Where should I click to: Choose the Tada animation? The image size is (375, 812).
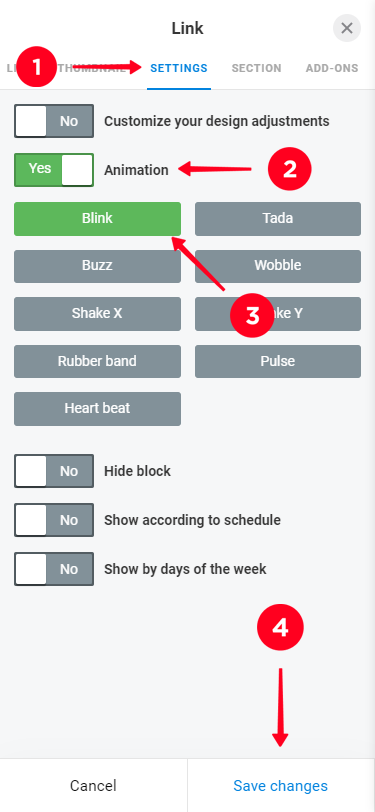click(278, 219)
